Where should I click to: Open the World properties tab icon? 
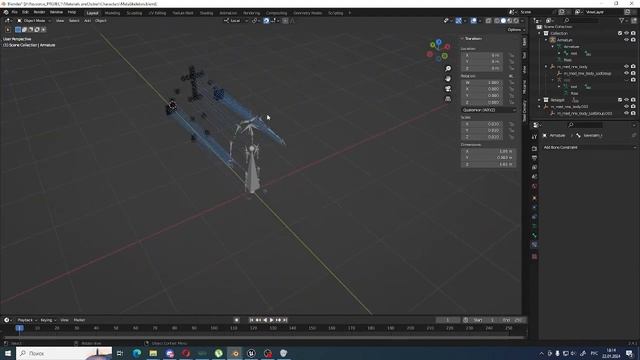(534, 186)
